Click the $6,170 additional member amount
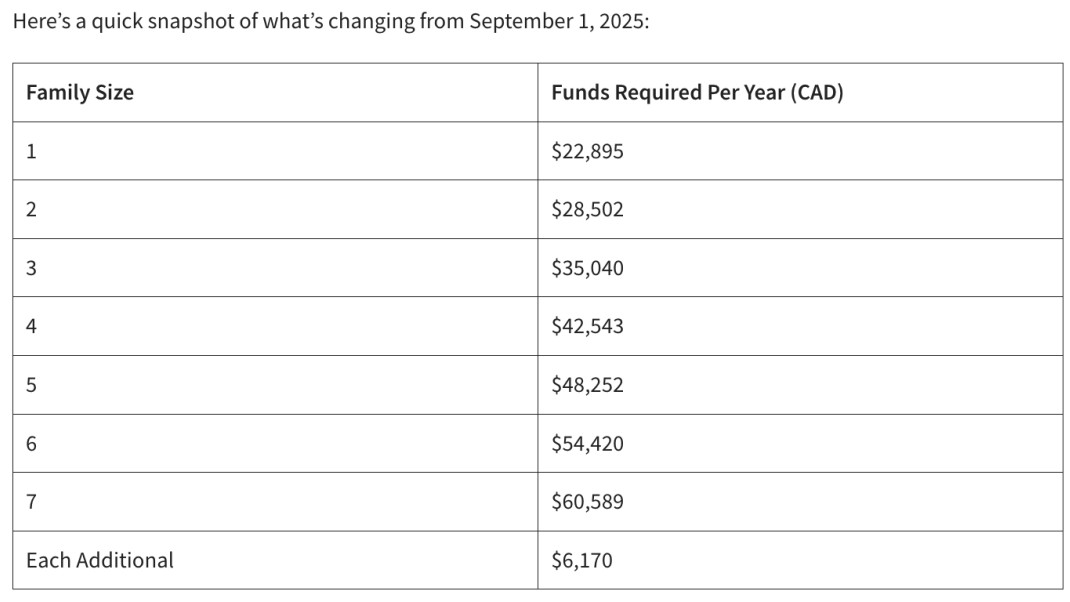The image size is (1070, 602). pos(582,560)
